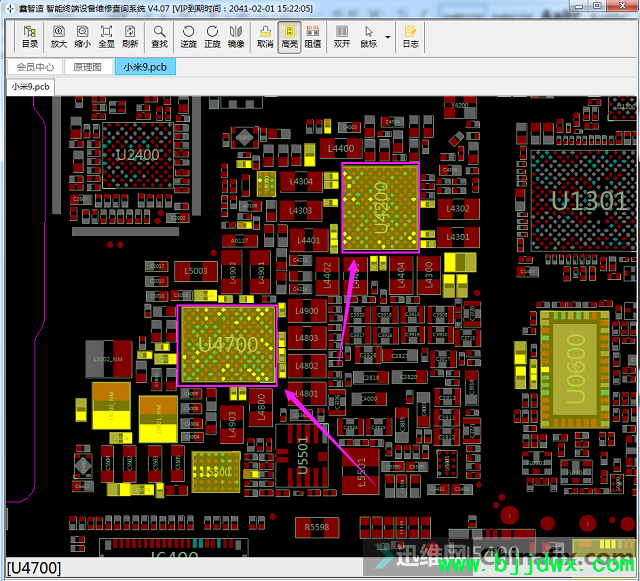
Task: Select the highlighted 小米9.pcb tab
Action: [x=145, y=67]
